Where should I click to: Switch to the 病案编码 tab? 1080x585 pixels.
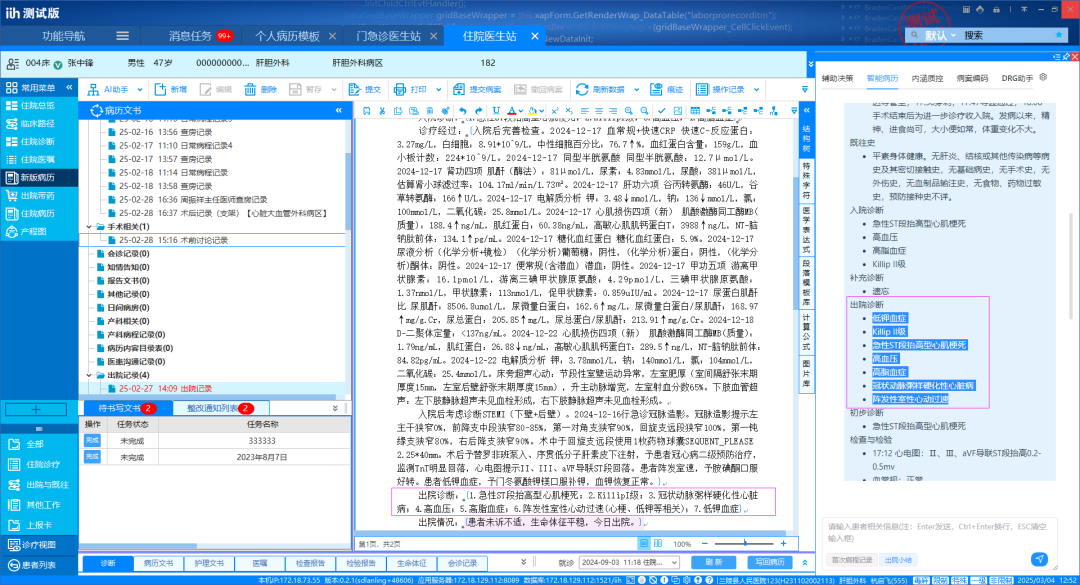[972, 79]
